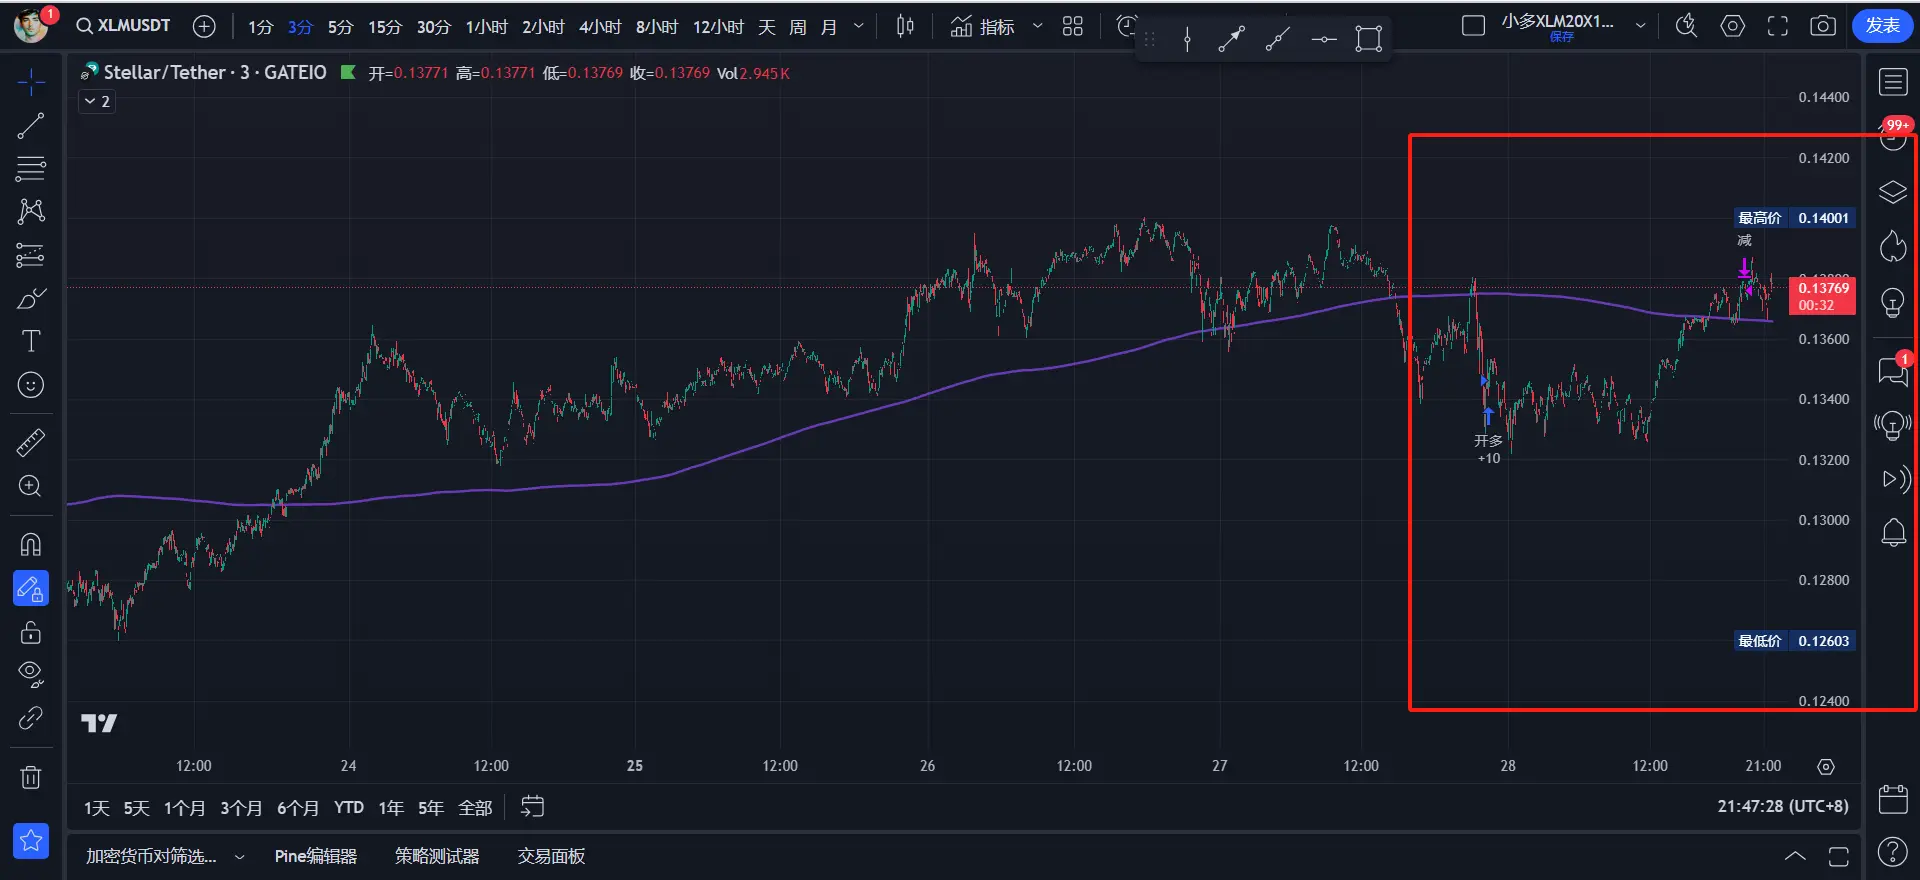Click the blue 发表 publish button

point(1882,26)
